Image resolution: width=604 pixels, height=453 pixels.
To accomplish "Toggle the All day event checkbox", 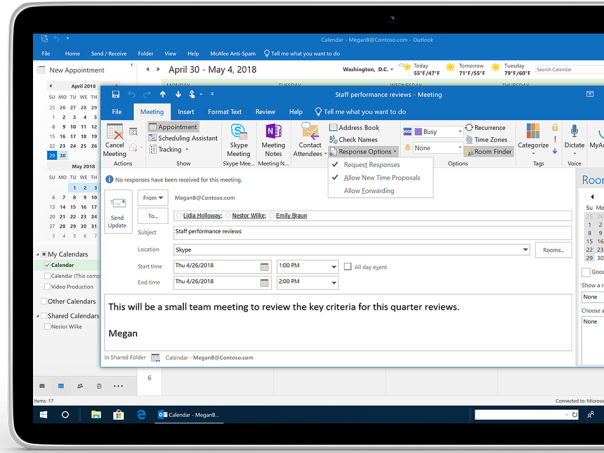I will 347,267.
